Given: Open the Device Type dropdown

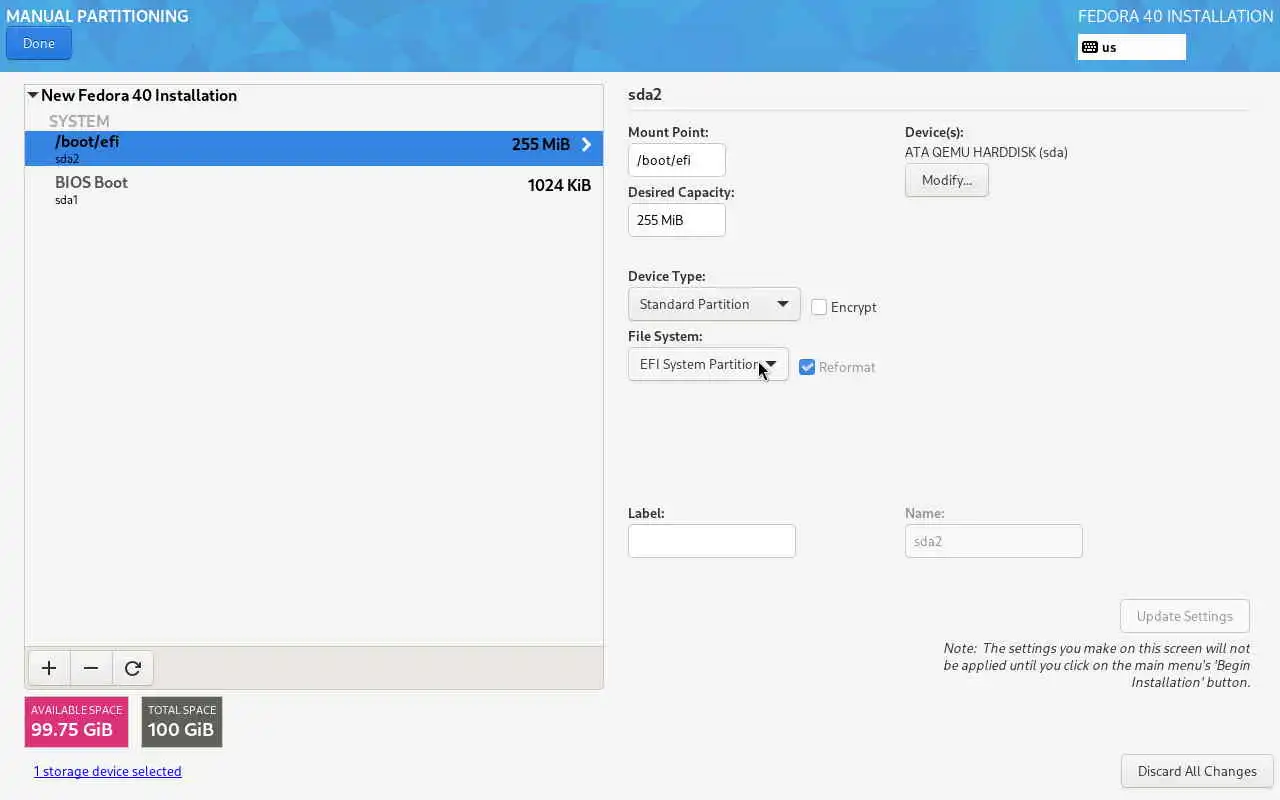Looking at the screenshot, I should (x=714, y=304).
